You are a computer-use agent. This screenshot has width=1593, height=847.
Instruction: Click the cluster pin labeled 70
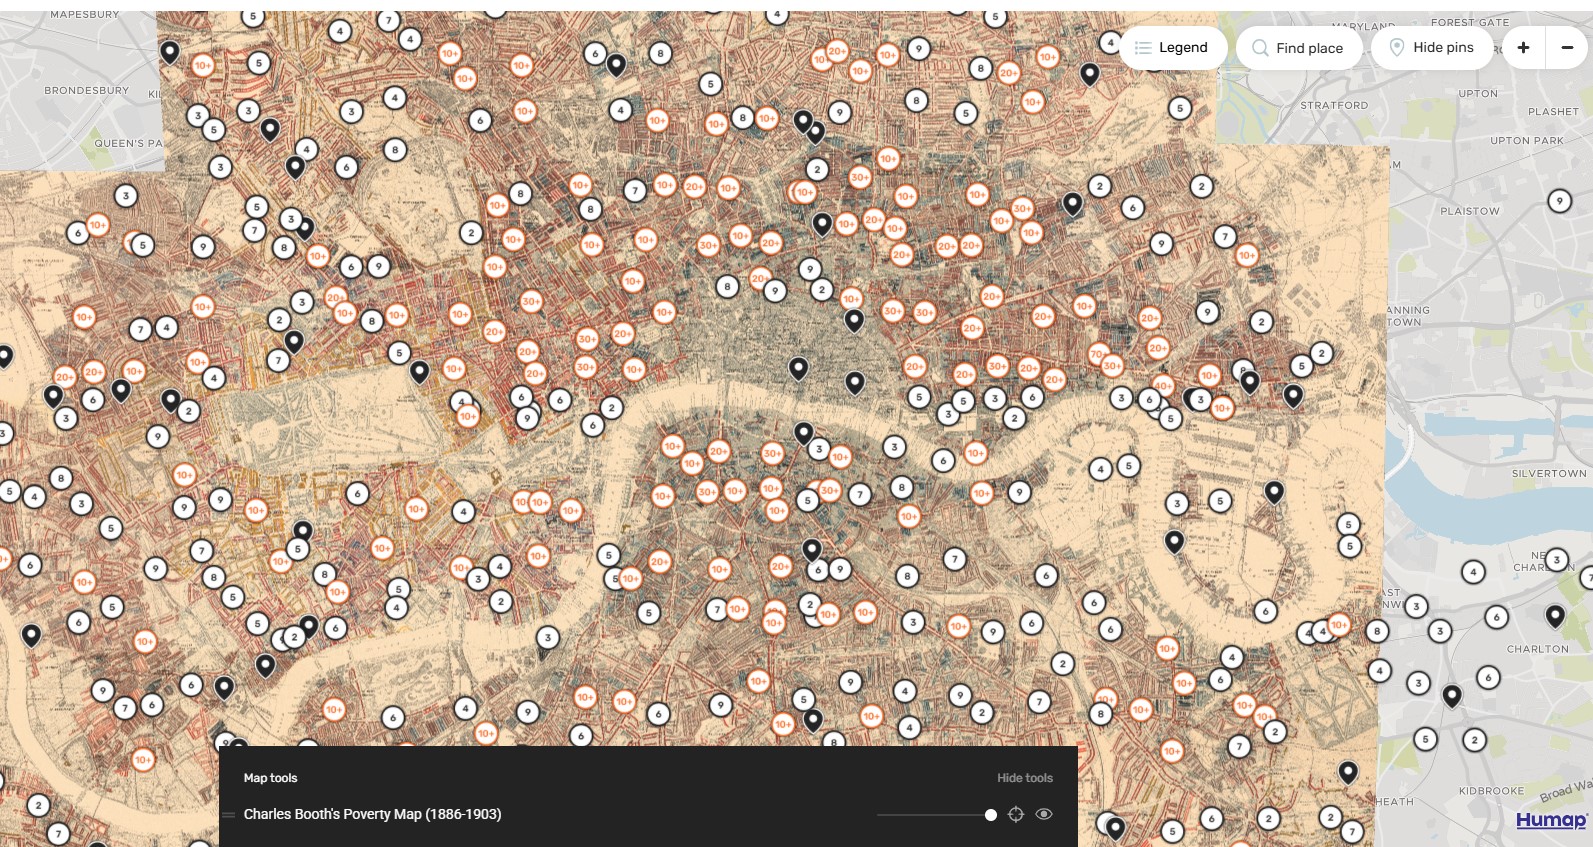tap(1097, 354)
